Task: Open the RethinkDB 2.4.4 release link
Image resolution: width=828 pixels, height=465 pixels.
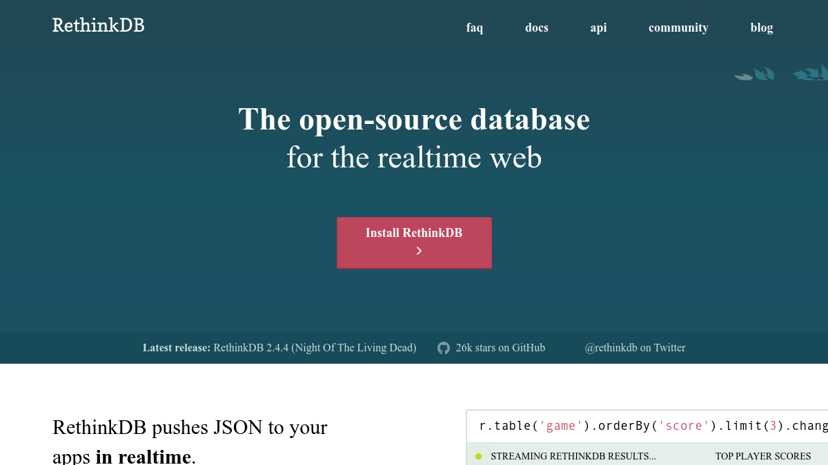Action: coord(315,348)
